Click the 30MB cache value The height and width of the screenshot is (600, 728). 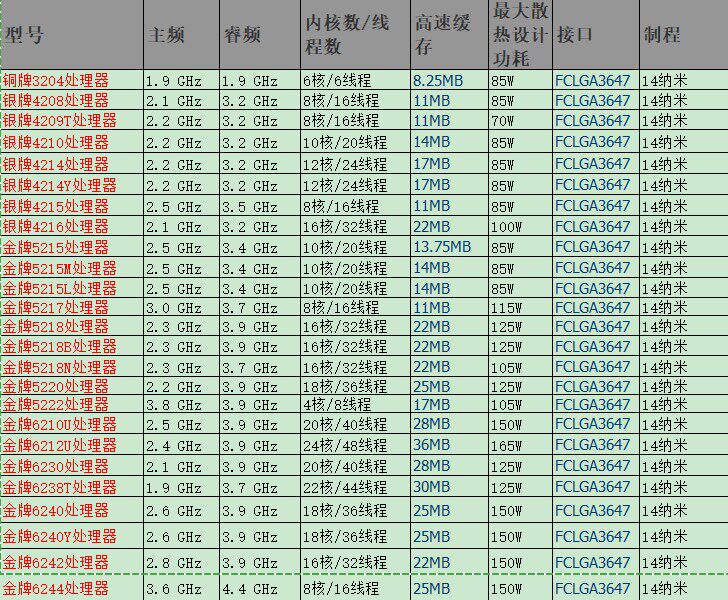(x=431, y=487)
